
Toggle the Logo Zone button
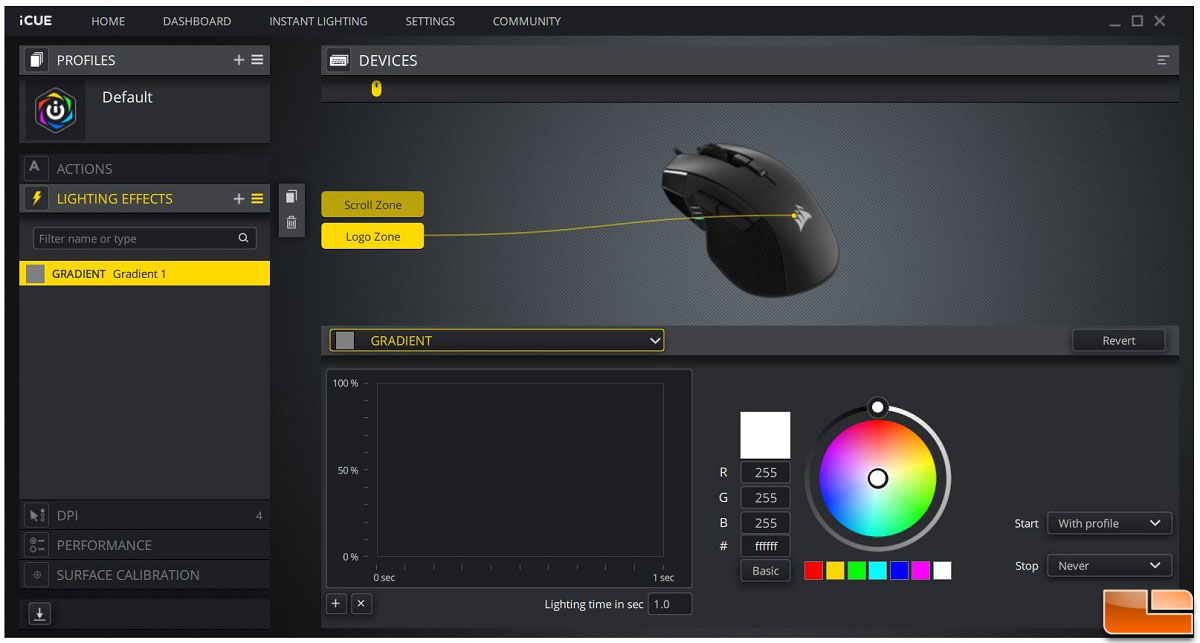pos(373,237)
